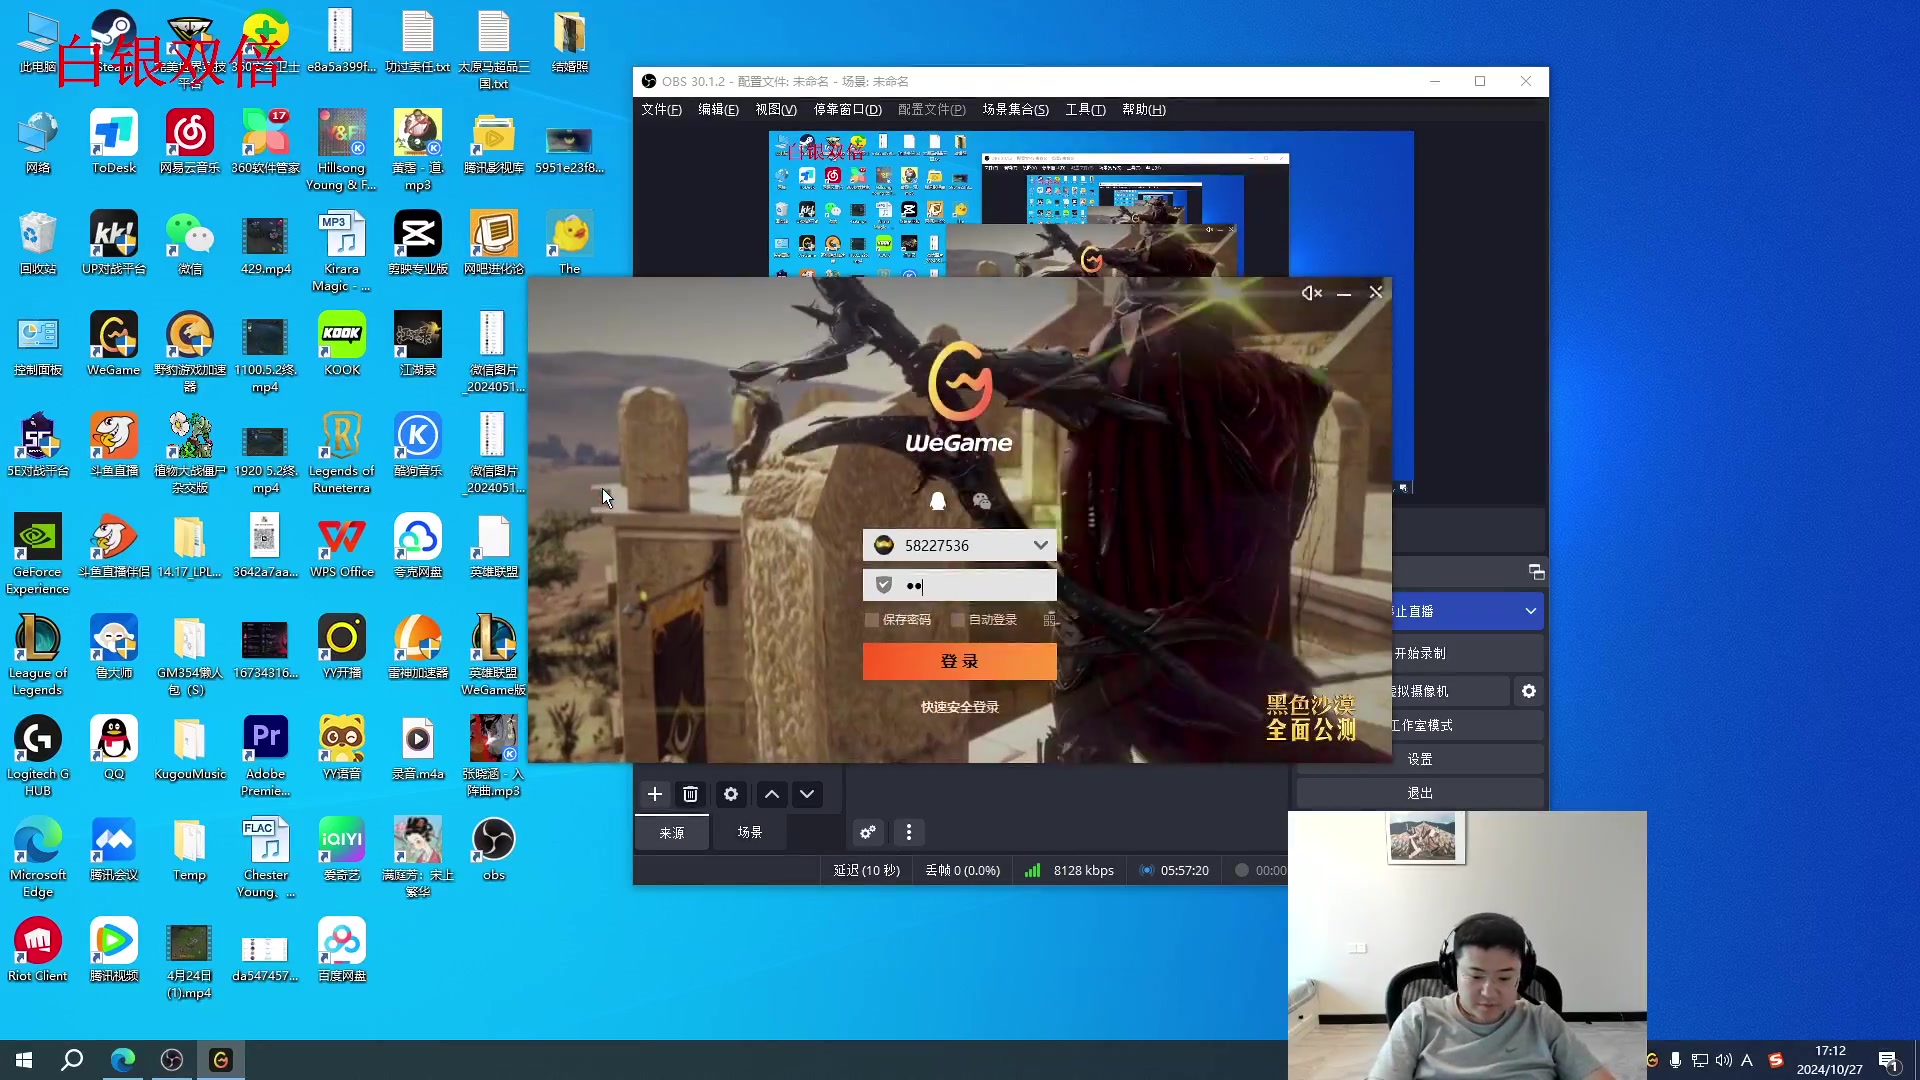Open QR code login in WeGame
Image resolution: width=1920 pixels, height=1080 pixels.
point(1049,620)
